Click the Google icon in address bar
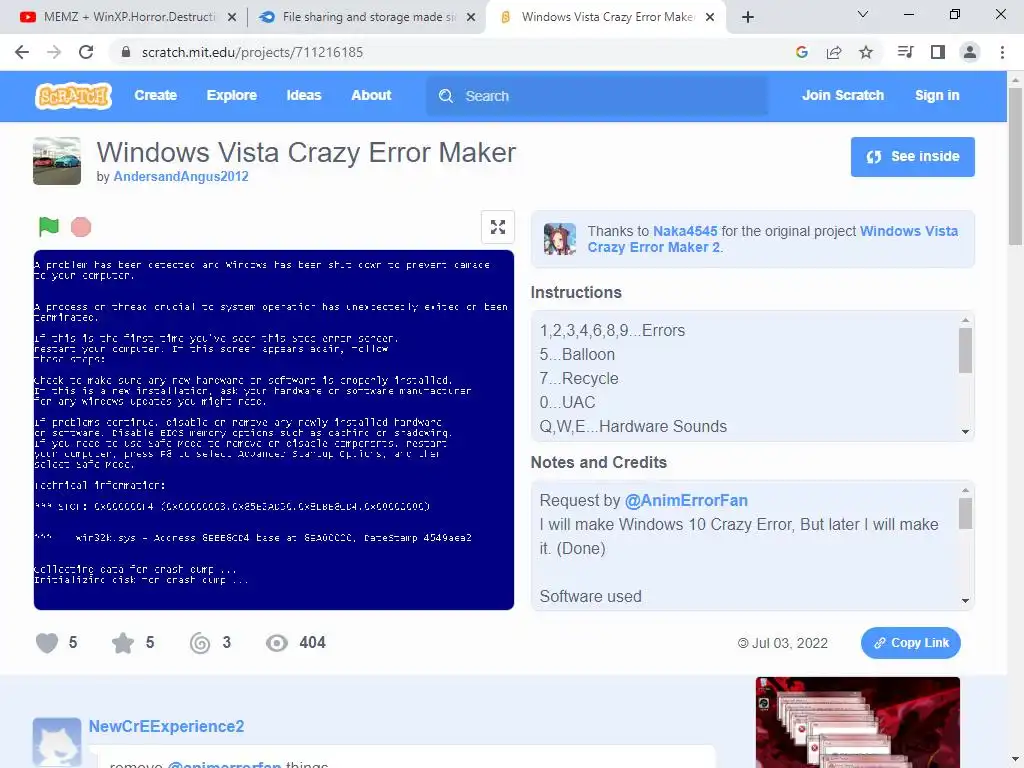Image resolution: width=1024 pixels, height=768 pixels. (802, 52)
